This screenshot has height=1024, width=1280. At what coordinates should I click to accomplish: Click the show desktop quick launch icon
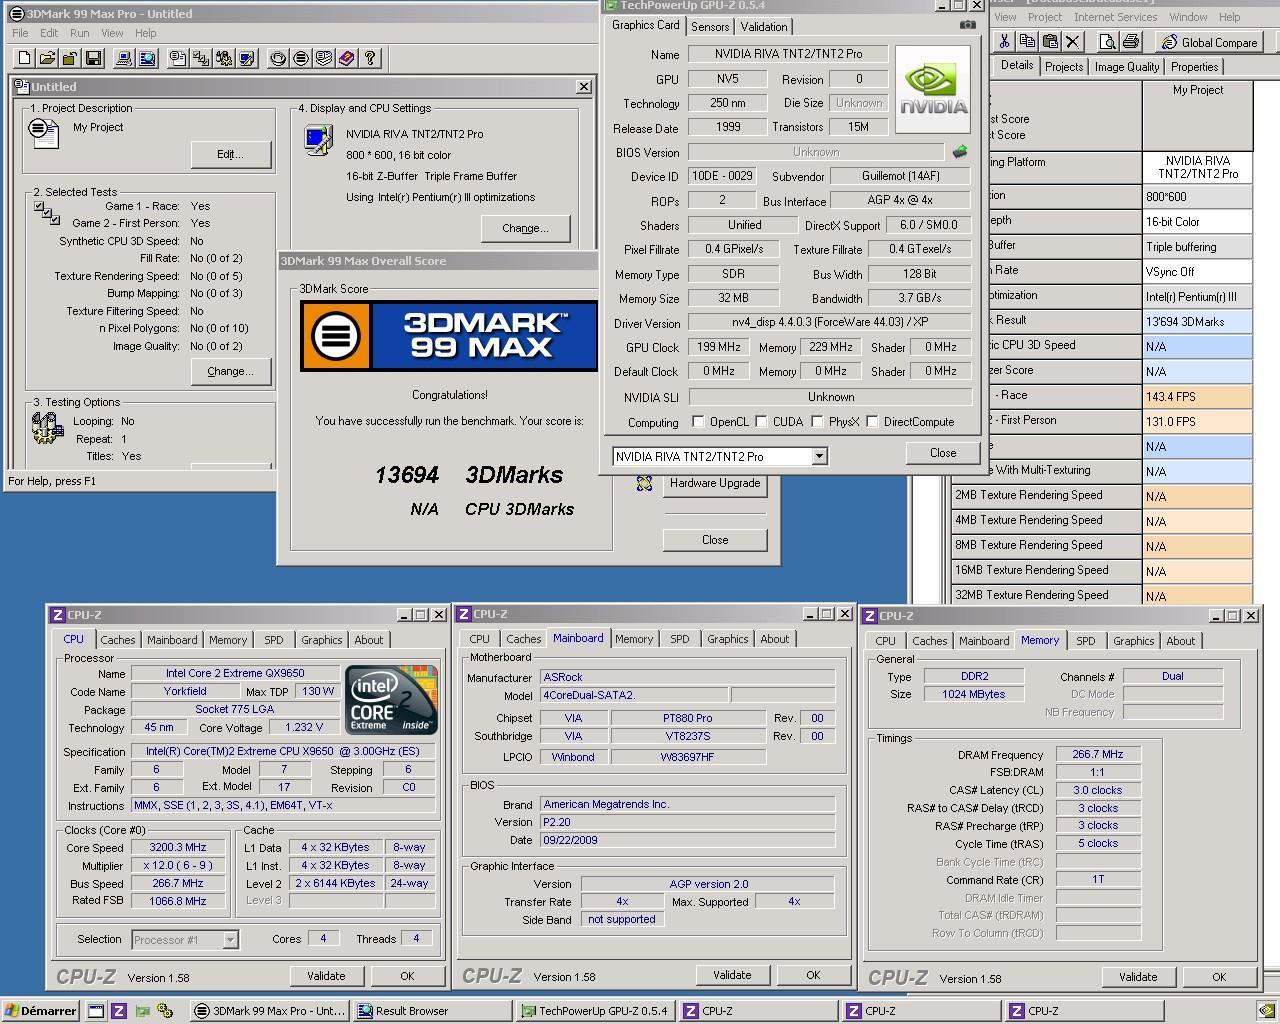(96, 1011)
